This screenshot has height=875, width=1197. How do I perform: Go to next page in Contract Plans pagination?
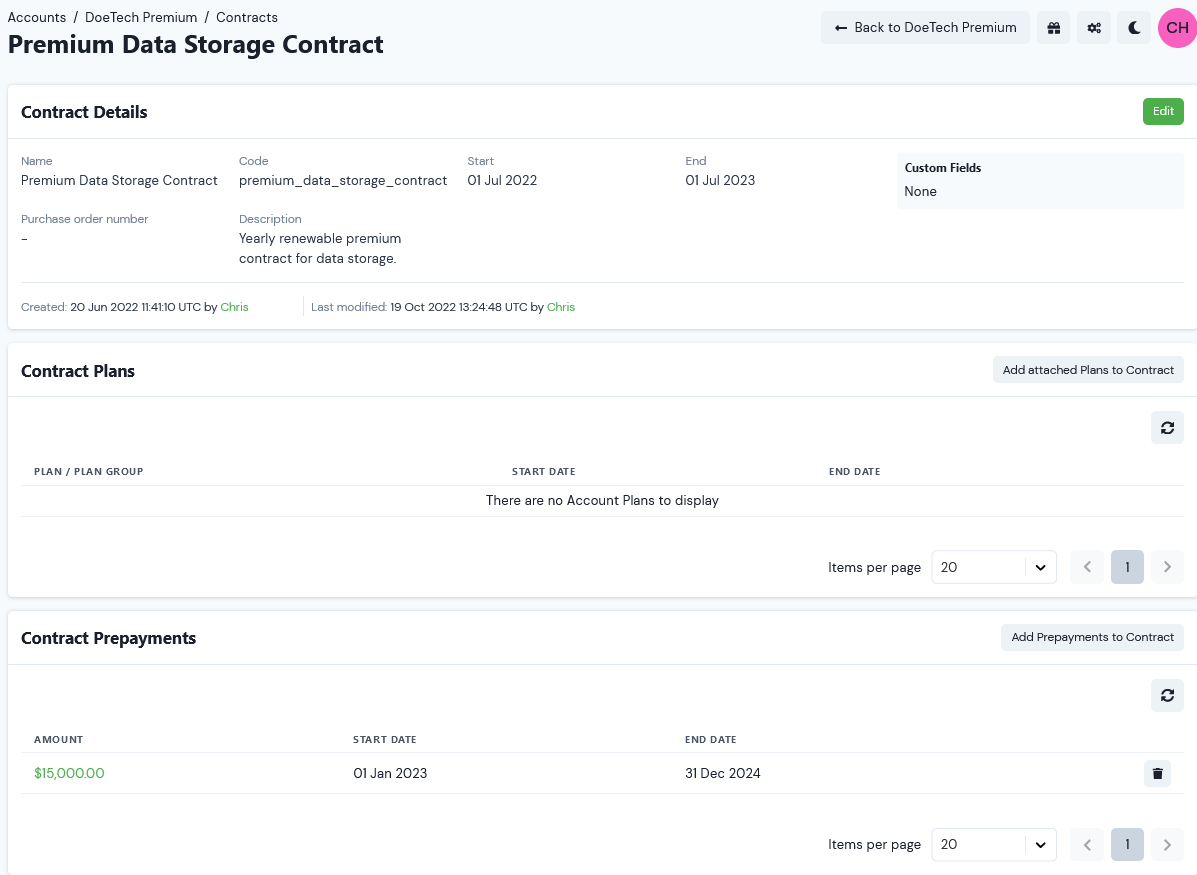click(x=1166, y=567)
